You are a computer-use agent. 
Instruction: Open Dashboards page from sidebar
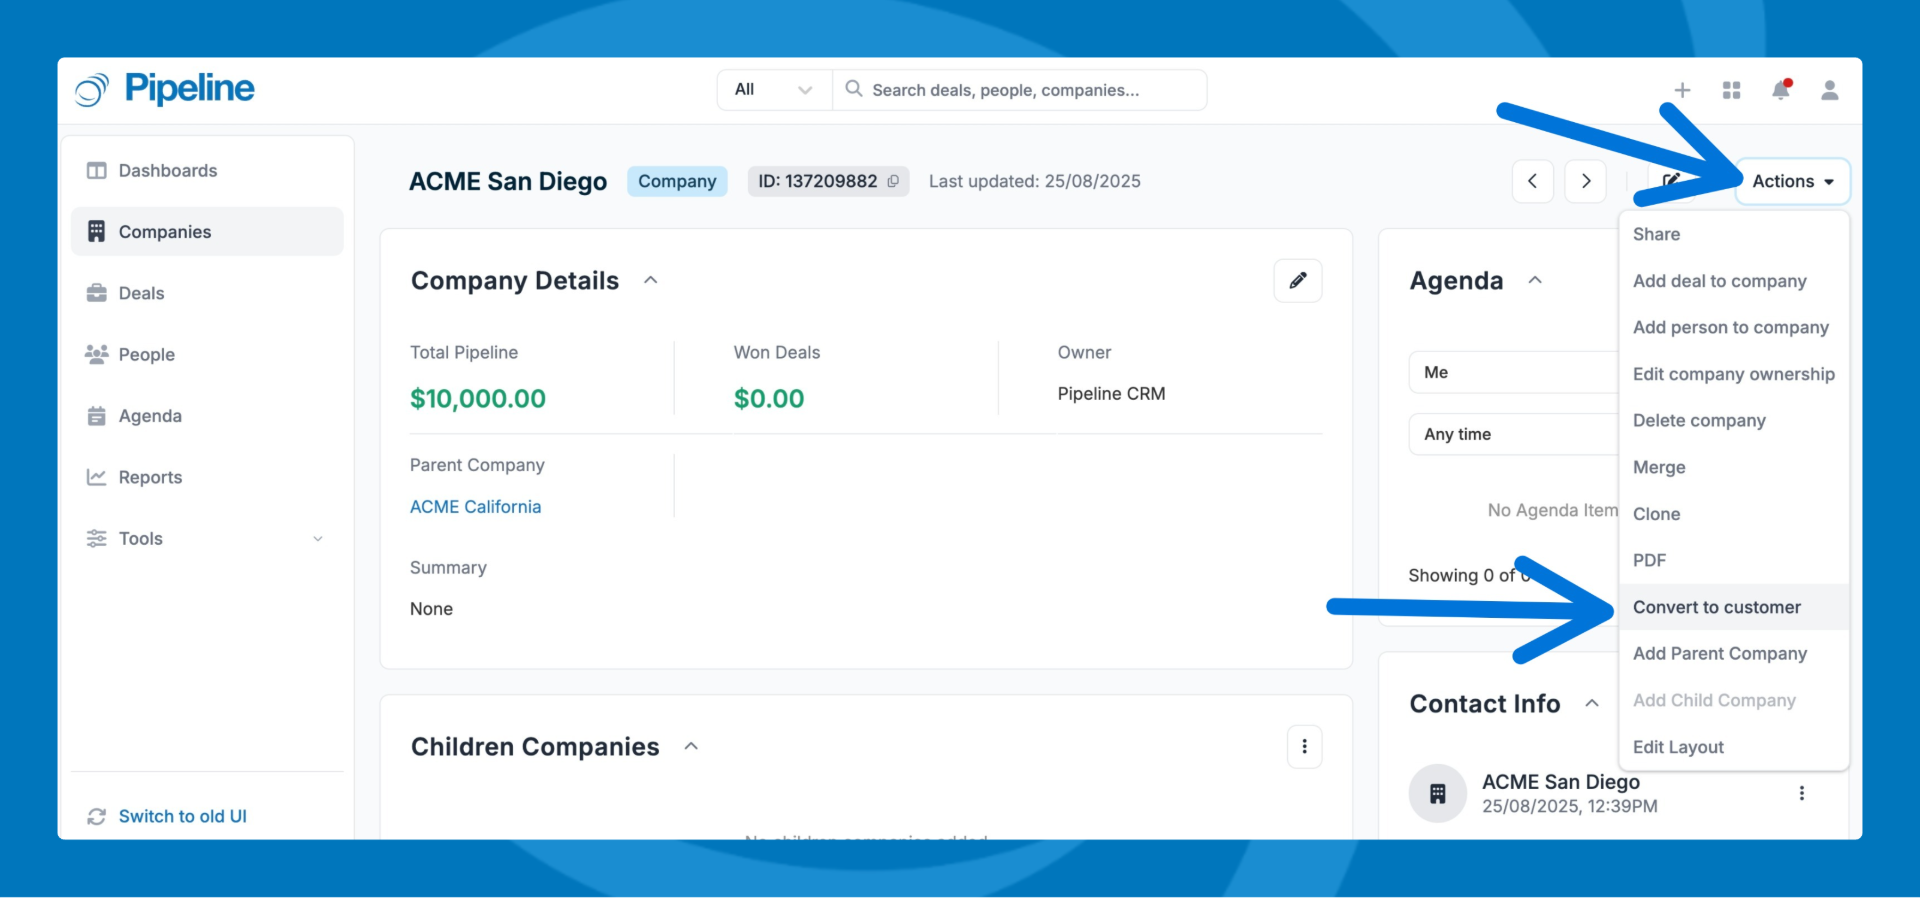pos(207,171)
